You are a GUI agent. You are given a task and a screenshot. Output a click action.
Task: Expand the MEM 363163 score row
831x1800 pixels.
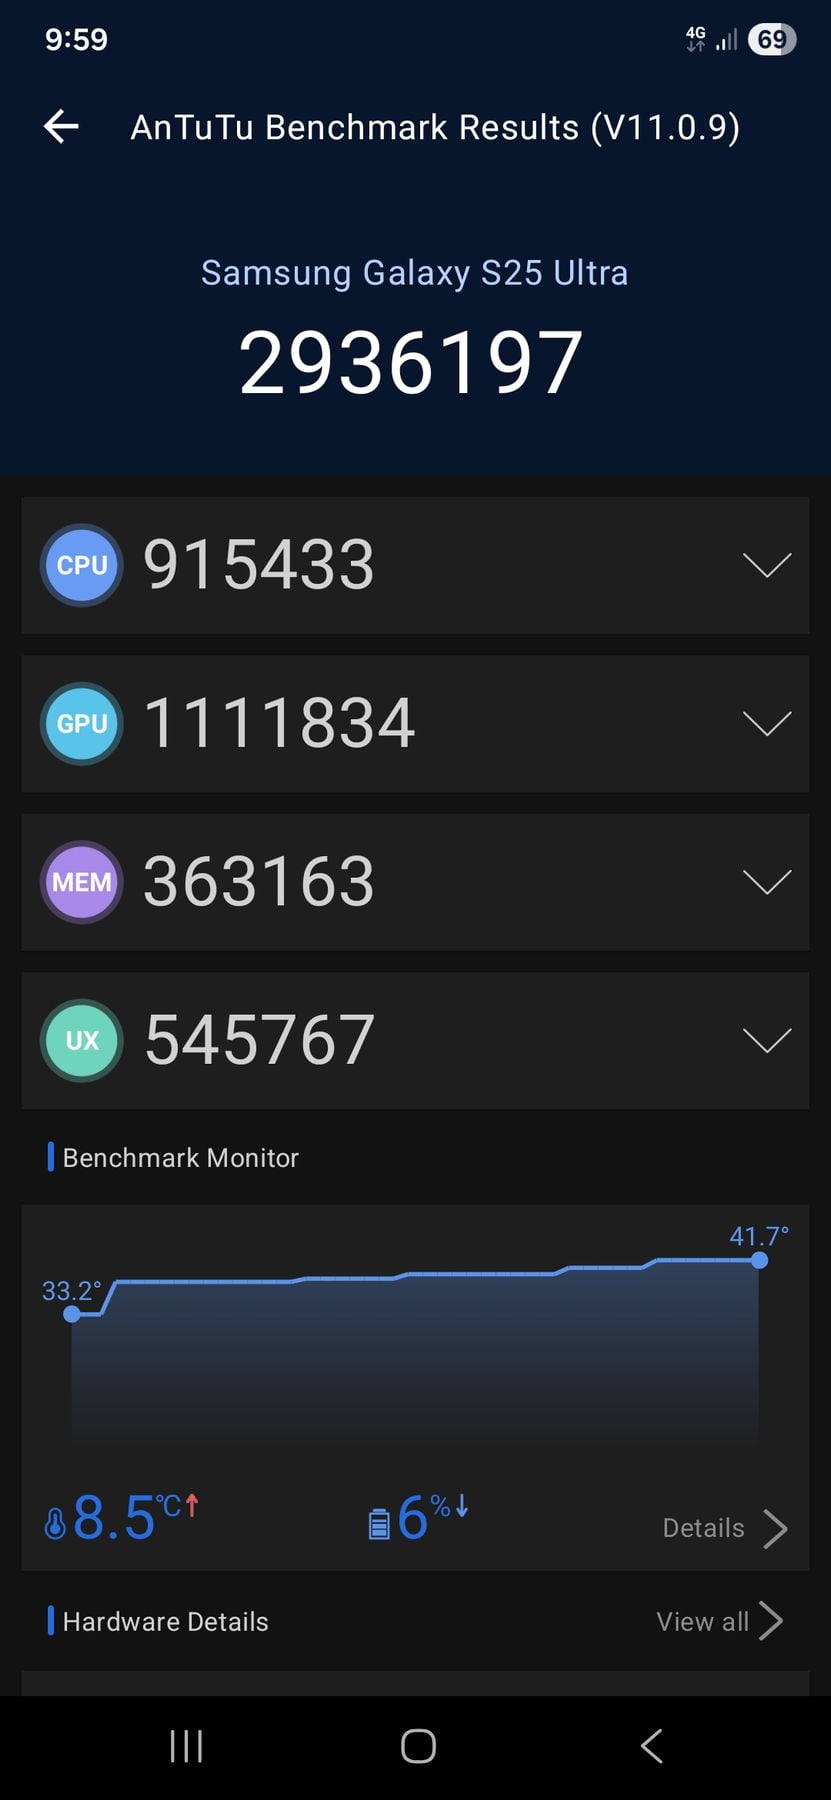click(x=767, y=882)
